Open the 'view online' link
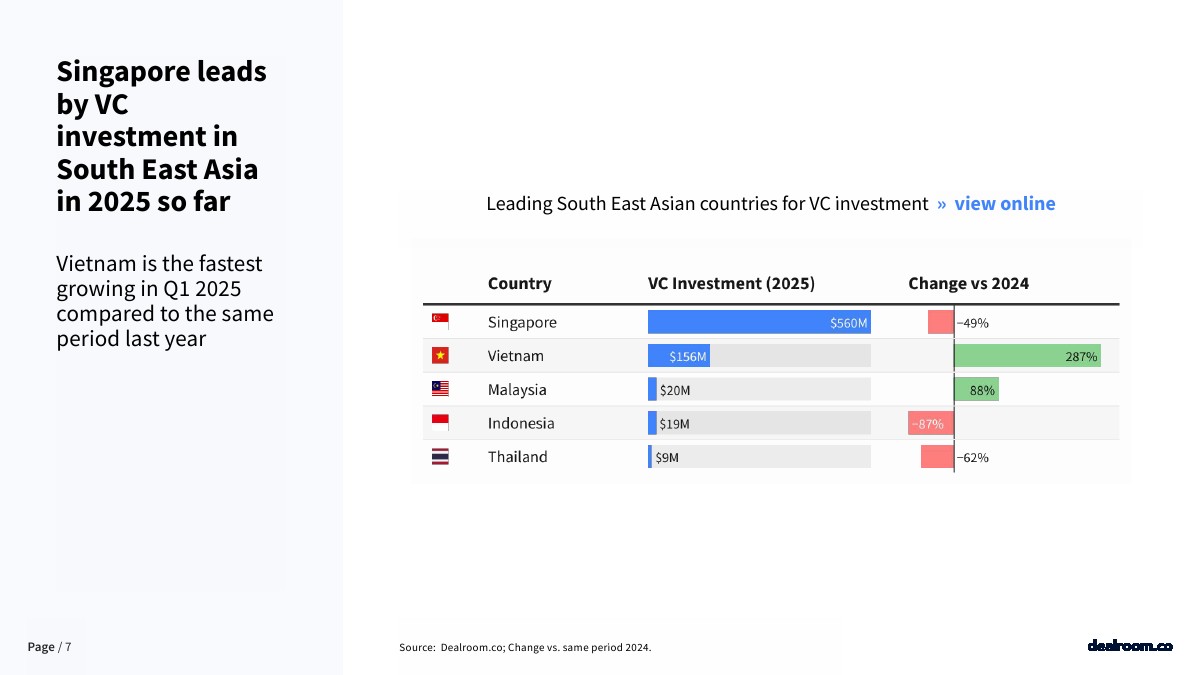 pyautogui.click(x=1005, y=203)
